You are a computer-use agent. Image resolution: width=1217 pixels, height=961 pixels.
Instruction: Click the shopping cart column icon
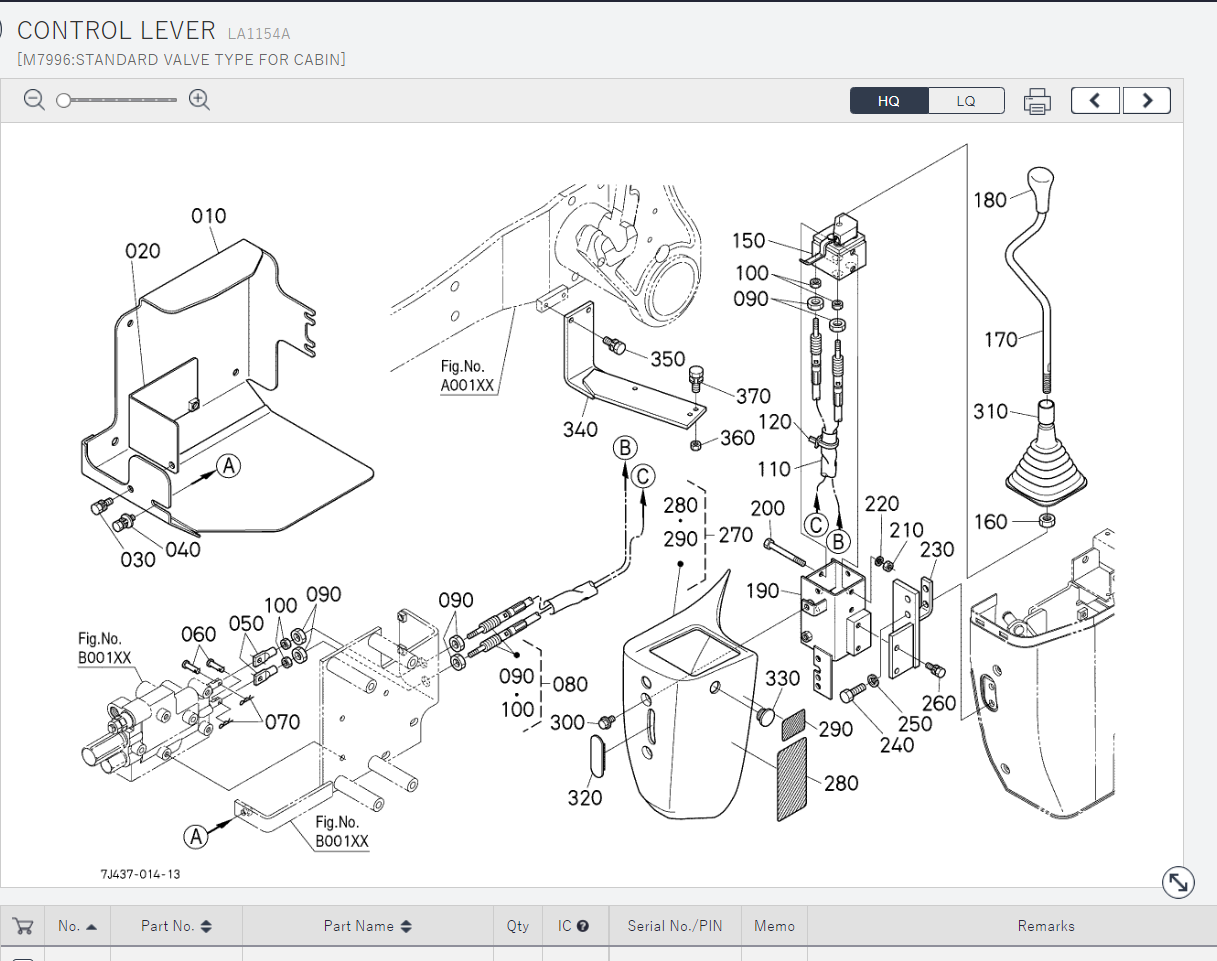(x=23, y=926)
